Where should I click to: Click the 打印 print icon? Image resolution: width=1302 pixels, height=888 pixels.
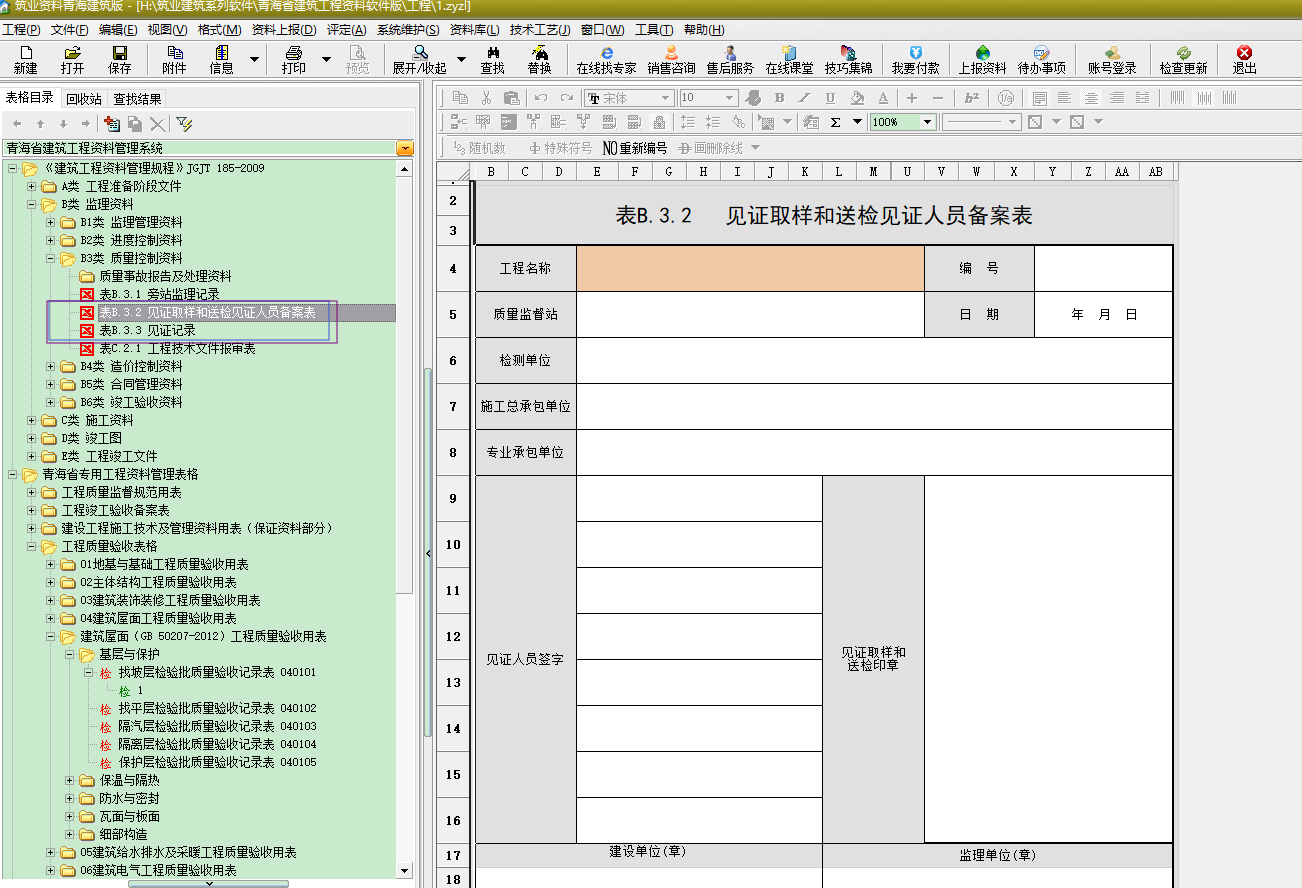293,60
